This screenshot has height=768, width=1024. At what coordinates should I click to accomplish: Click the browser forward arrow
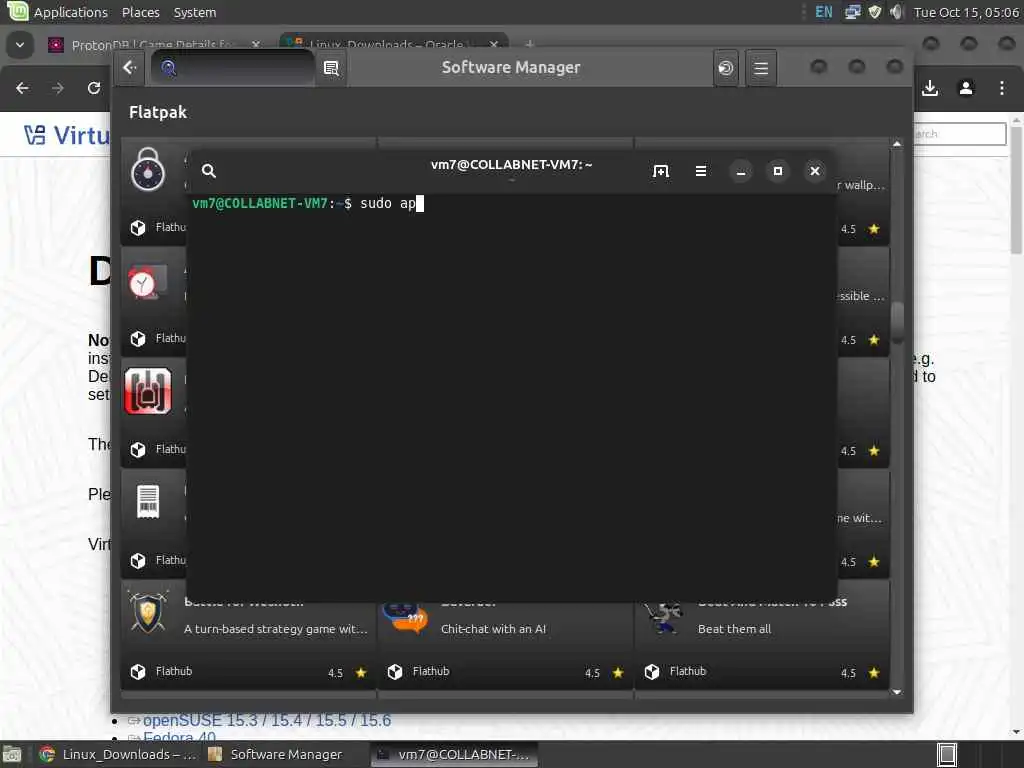click(58, 88)
